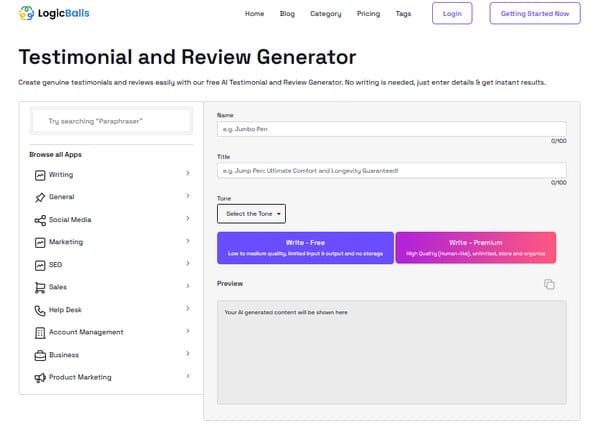Viewport: 600px width, 428px height.
Task: Open the Select the Tone dropdown
Action: tap(251, 214)
